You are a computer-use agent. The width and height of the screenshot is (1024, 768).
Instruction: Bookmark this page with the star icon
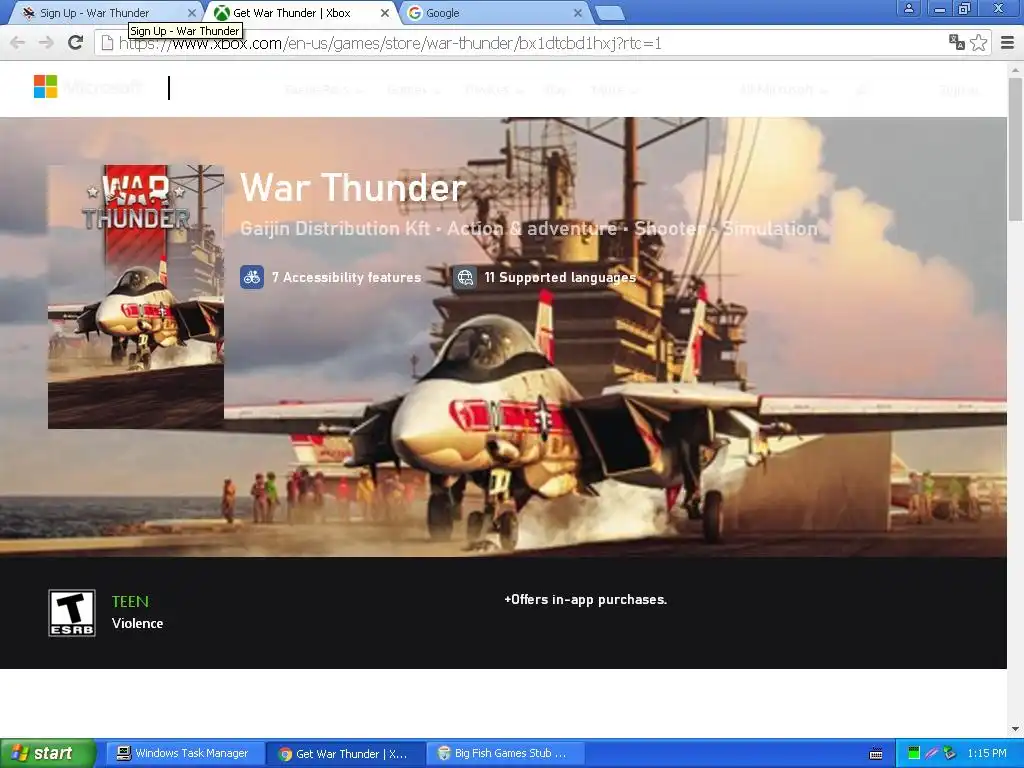(x=978, y=43)
